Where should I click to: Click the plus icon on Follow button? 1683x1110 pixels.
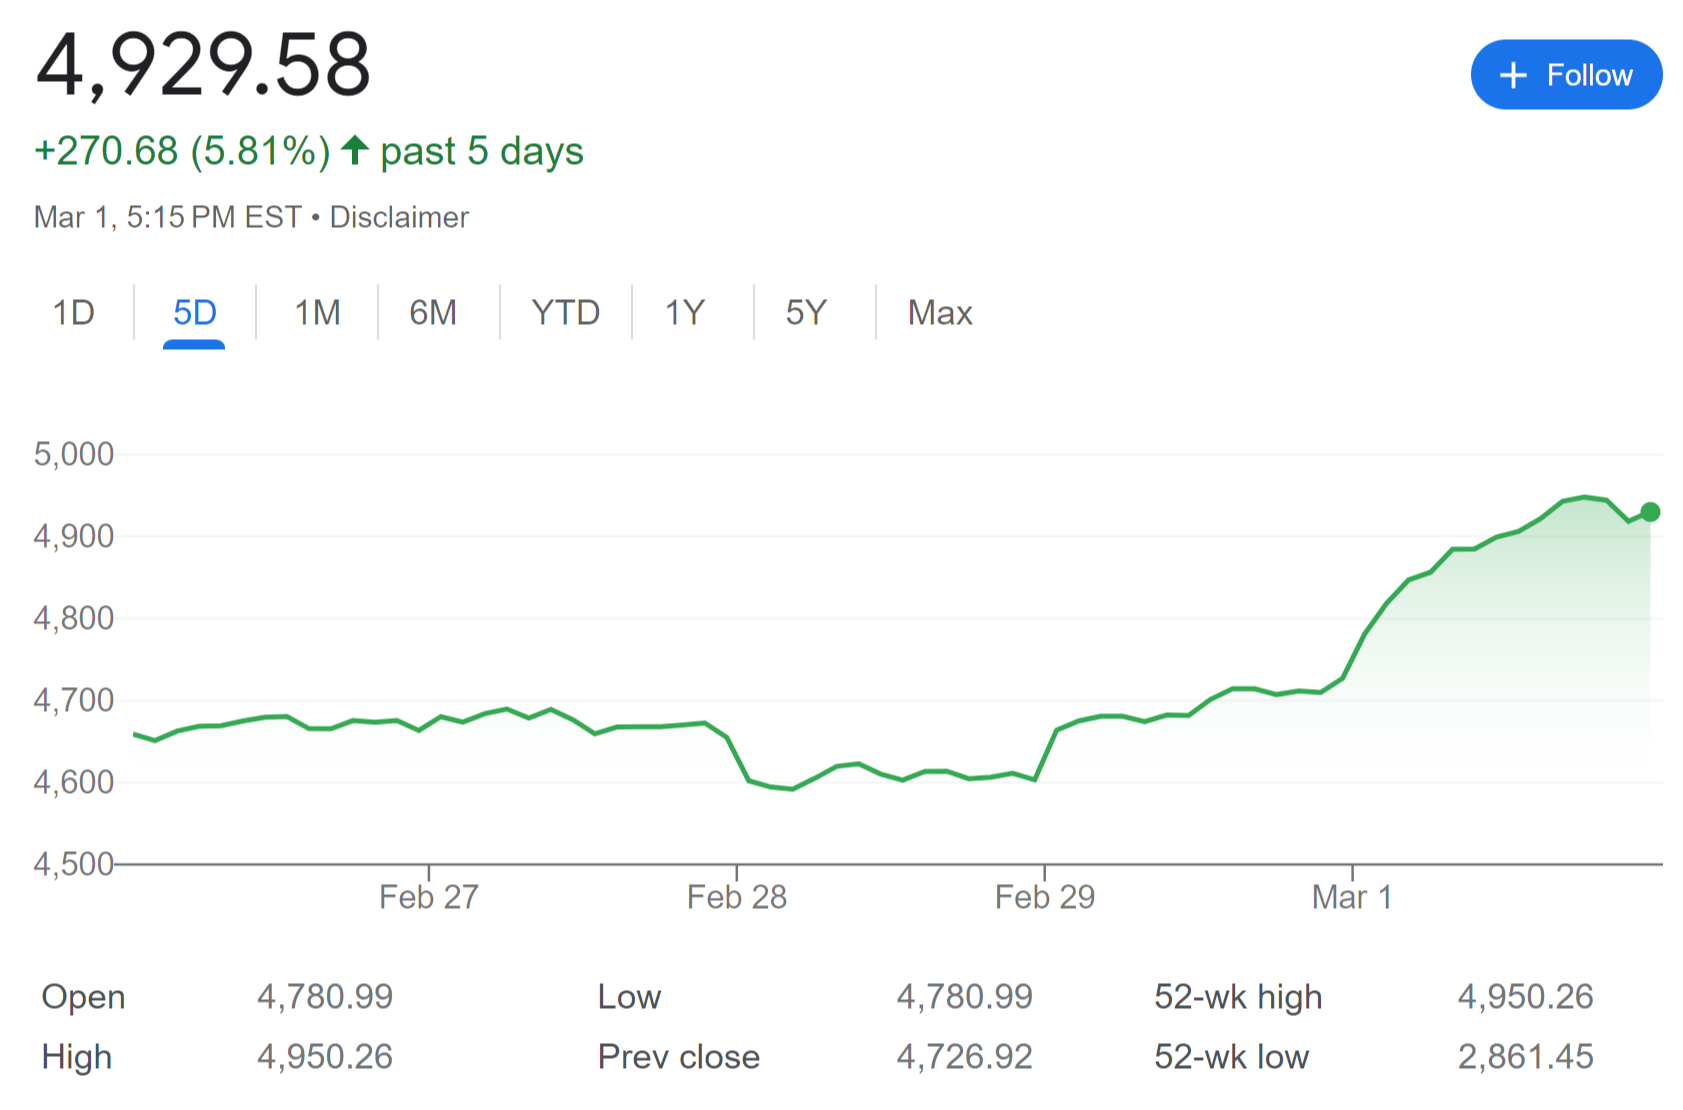[1513, 75]
